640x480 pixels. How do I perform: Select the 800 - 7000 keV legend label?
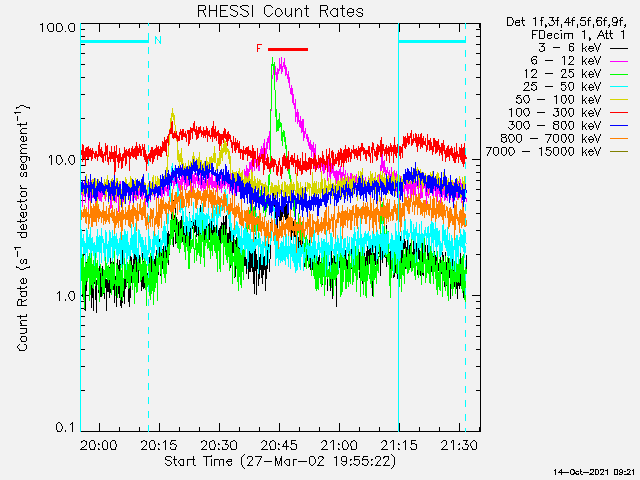[551, 139]
